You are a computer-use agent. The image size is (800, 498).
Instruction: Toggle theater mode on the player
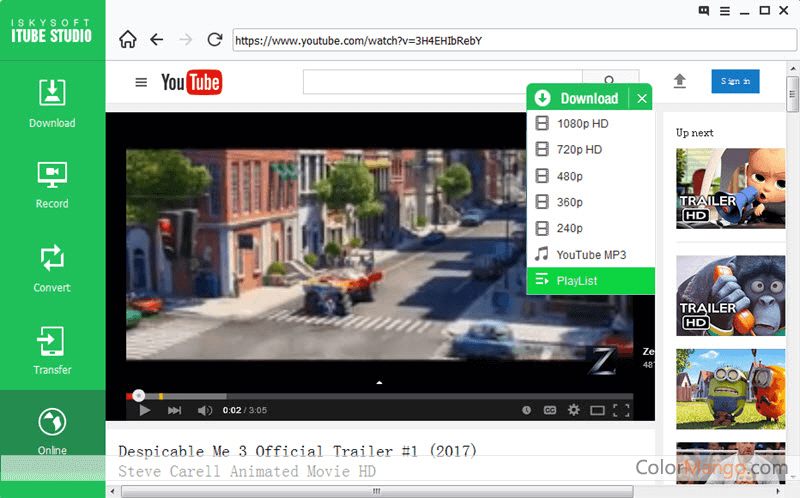pos(597,410)
